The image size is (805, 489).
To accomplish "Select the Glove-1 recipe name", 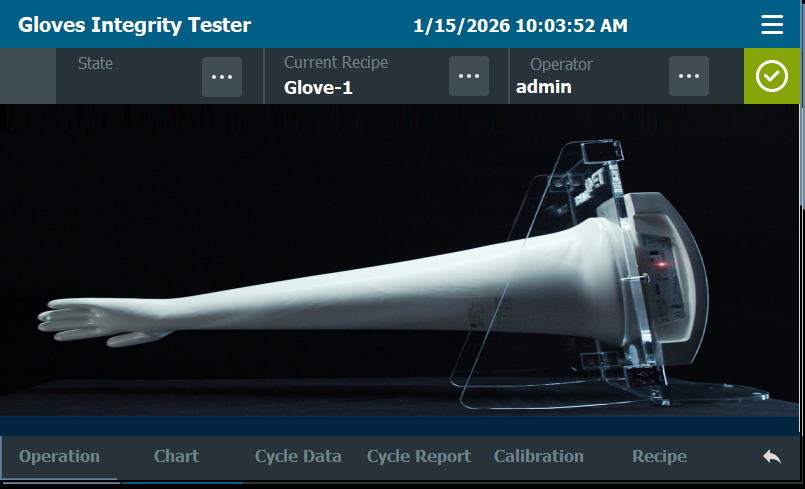I will [318, 88].
